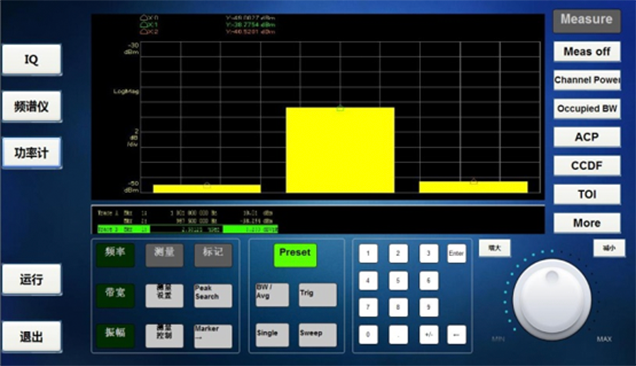The height and width of the screenshot is (366, 636).
Task: Turn measurement off with Meas off
Action: [587, 52]
